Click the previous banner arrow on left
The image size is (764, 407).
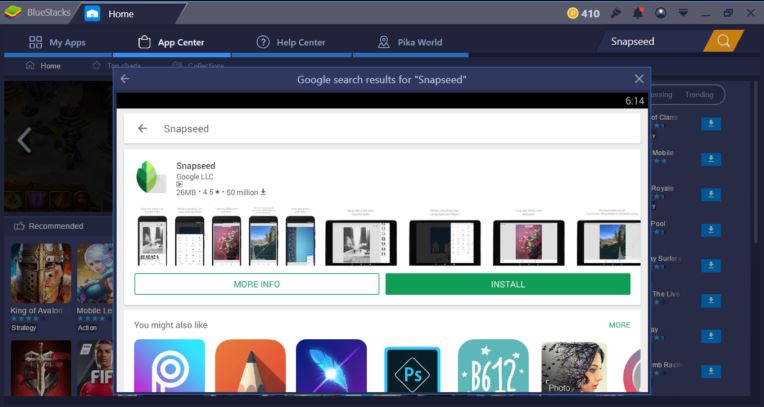[24, 140]
